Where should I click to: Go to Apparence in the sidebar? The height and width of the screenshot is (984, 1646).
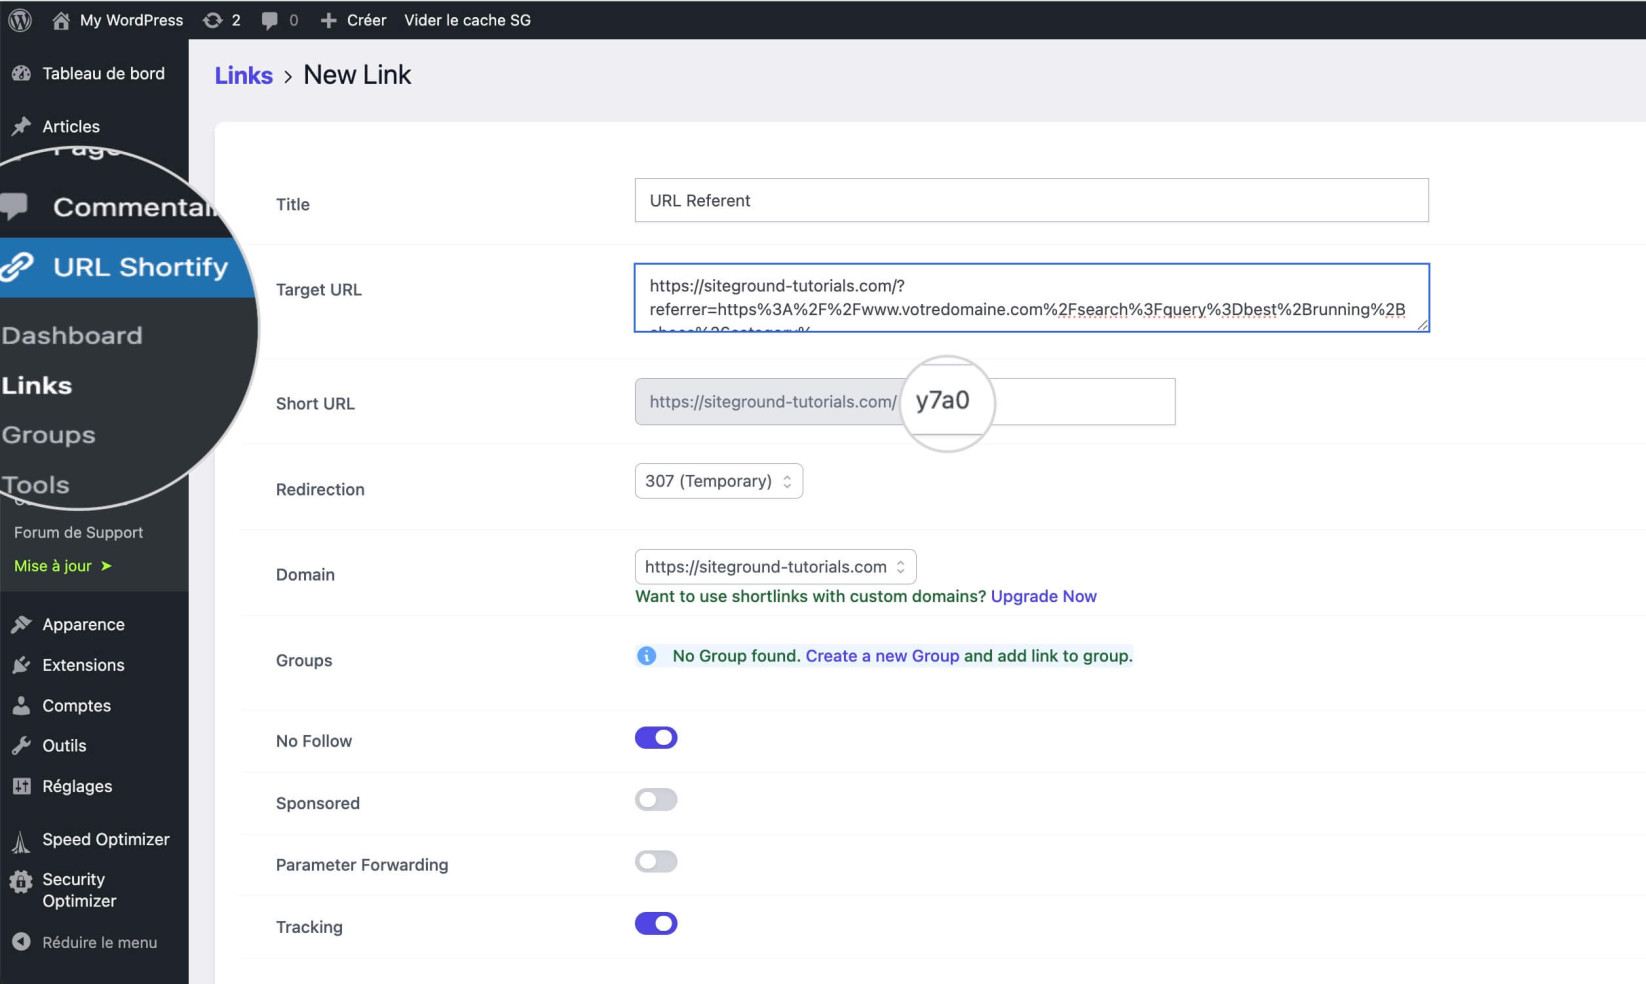[x=83, y=624]
